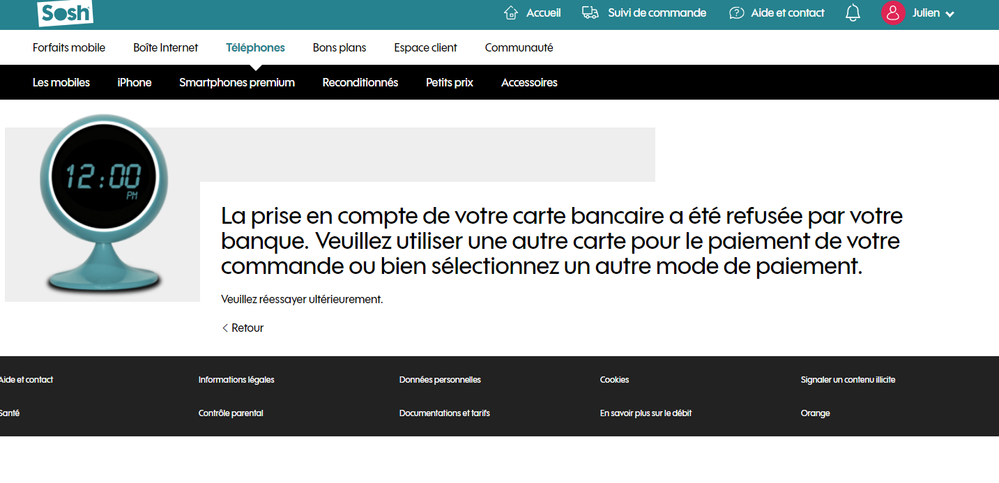The width and height of the screenshot is (999, 483).
Task: Click the delivery truck order tracking icon
Action: tap(590, 13)
